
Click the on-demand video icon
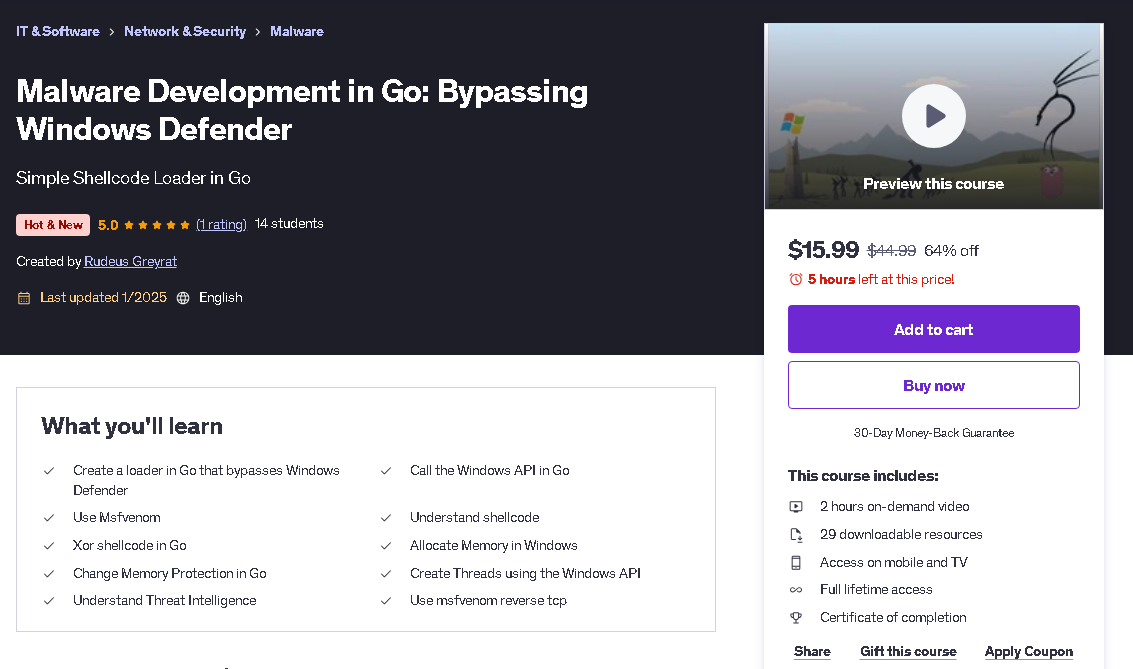[796, 506]
